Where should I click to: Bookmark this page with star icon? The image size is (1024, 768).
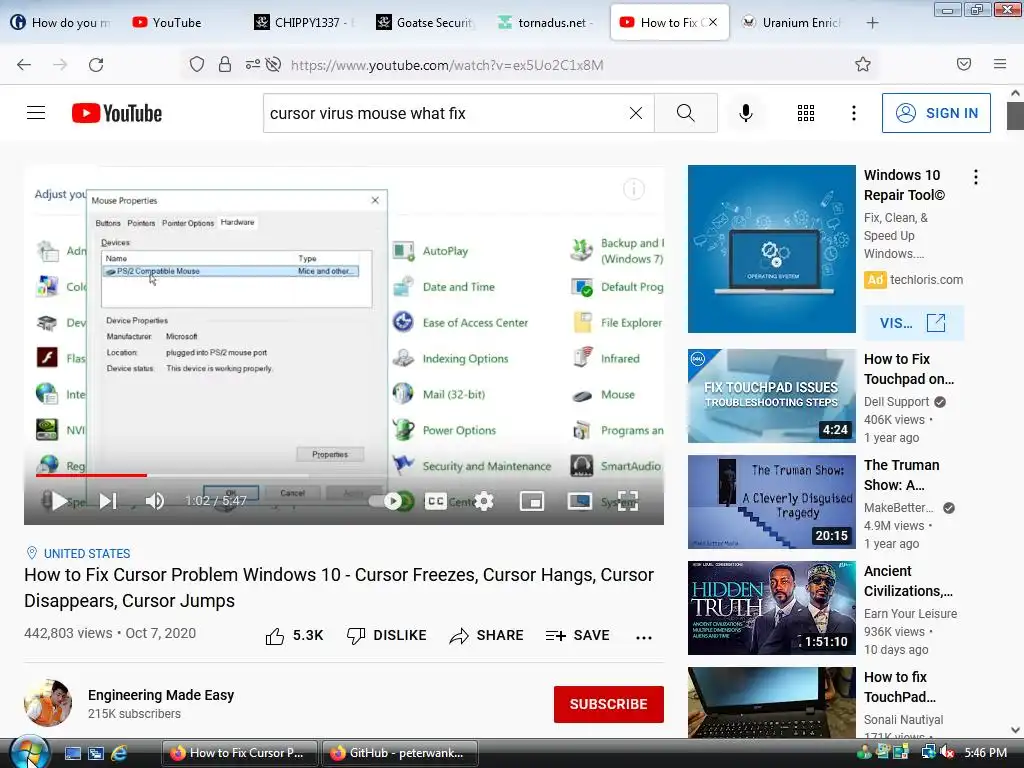click(x=863, y=65)
